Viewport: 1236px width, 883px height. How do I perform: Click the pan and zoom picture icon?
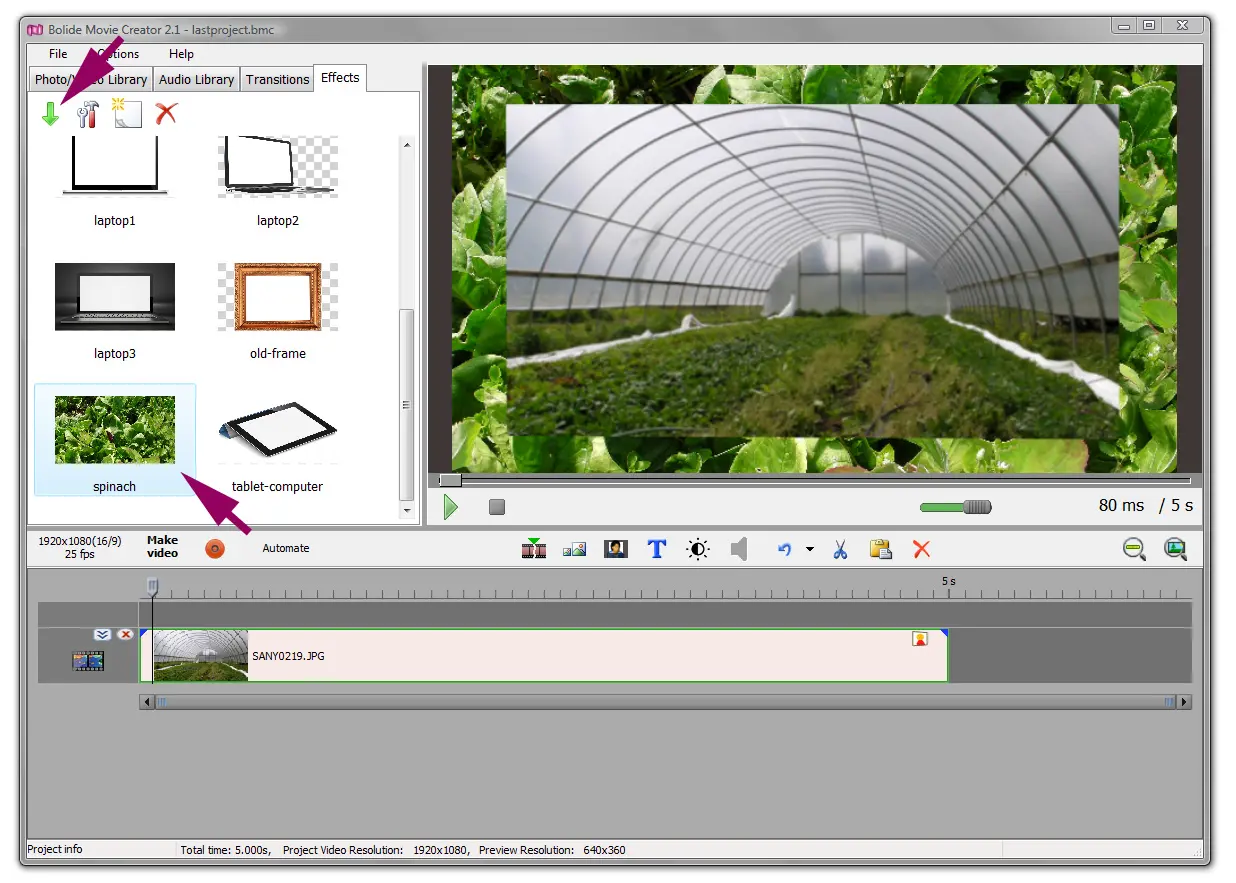pyautogui.click(x=574, y=549)
